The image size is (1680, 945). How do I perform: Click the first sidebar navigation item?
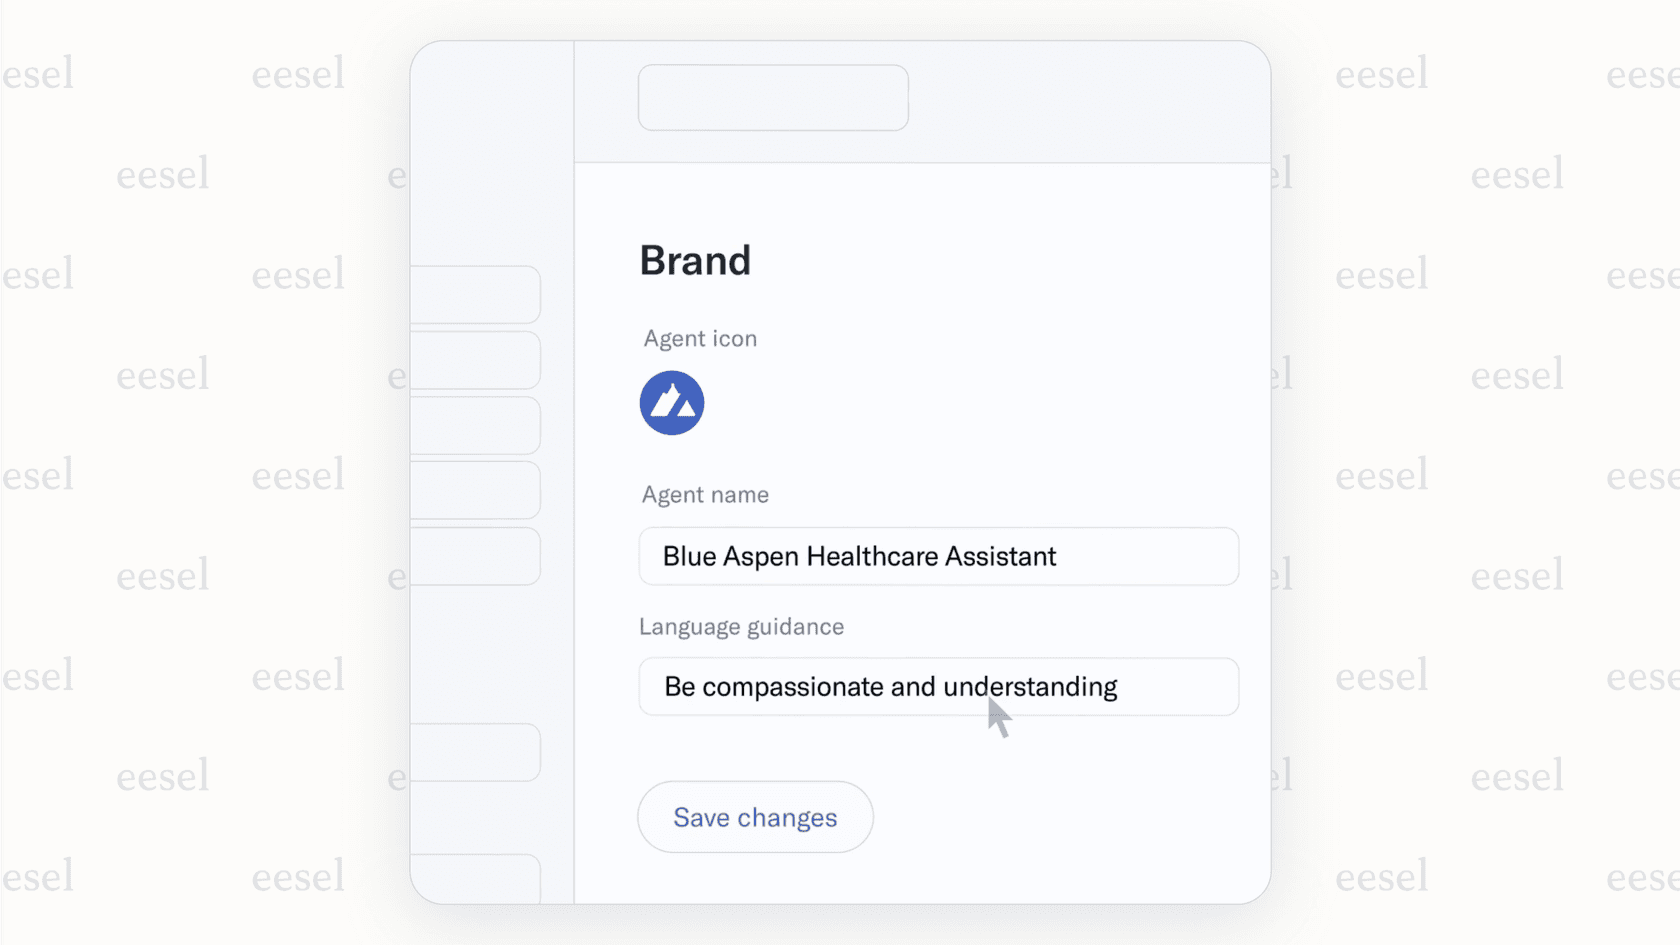coord(478,294)
